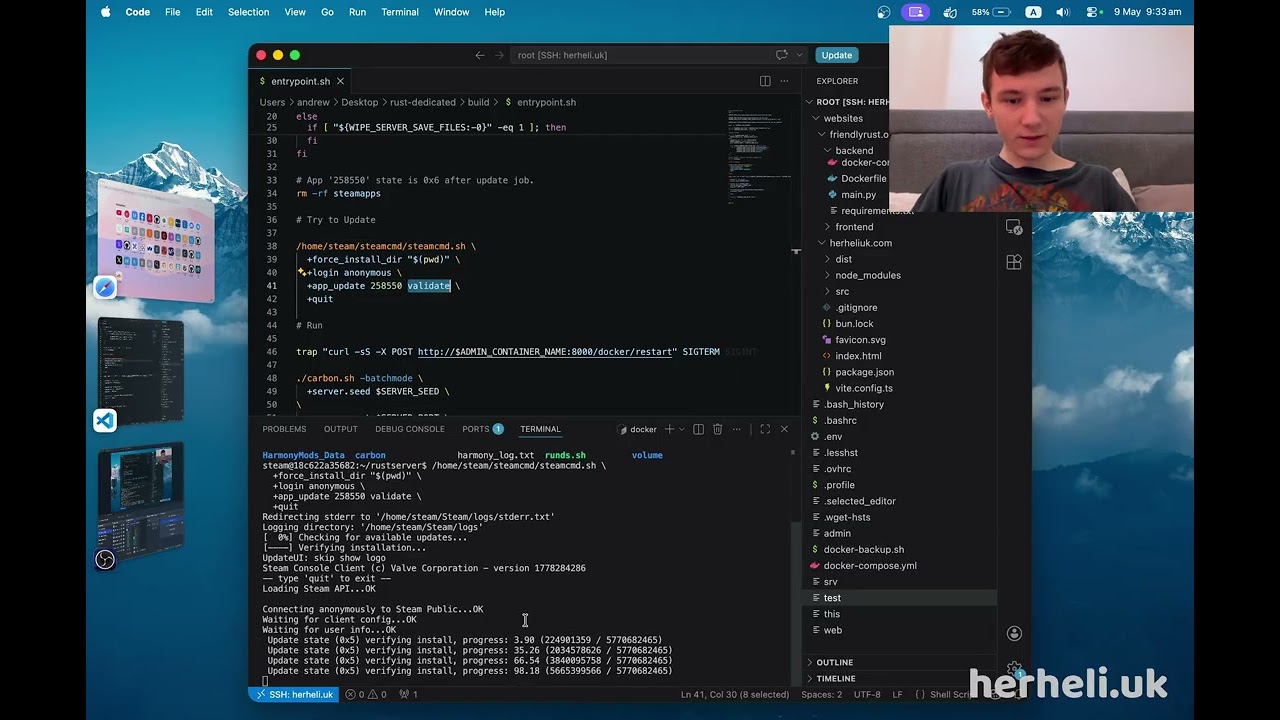Click the curl URL link in editor
The width and height of the screenshot is (1280, 720).
[x=546, y=352]
